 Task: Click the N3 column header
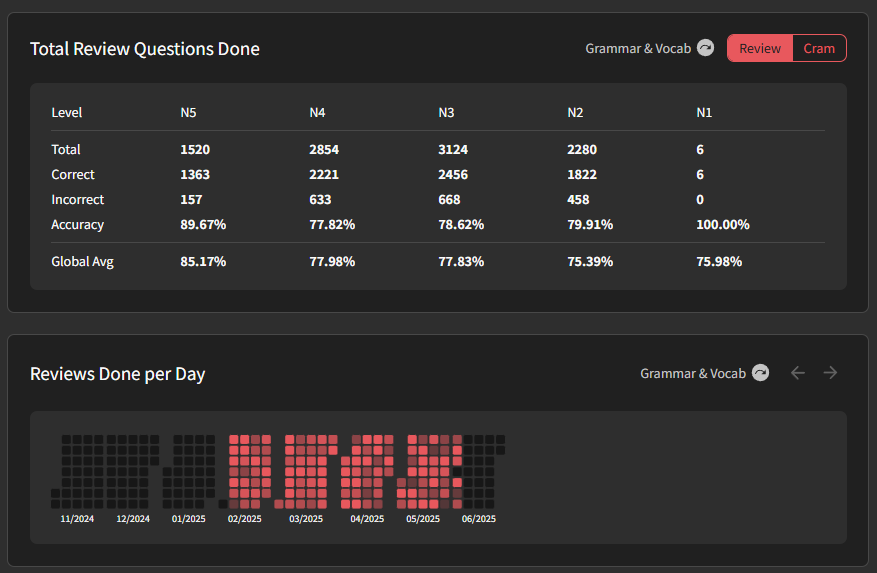tap(446, 112)
